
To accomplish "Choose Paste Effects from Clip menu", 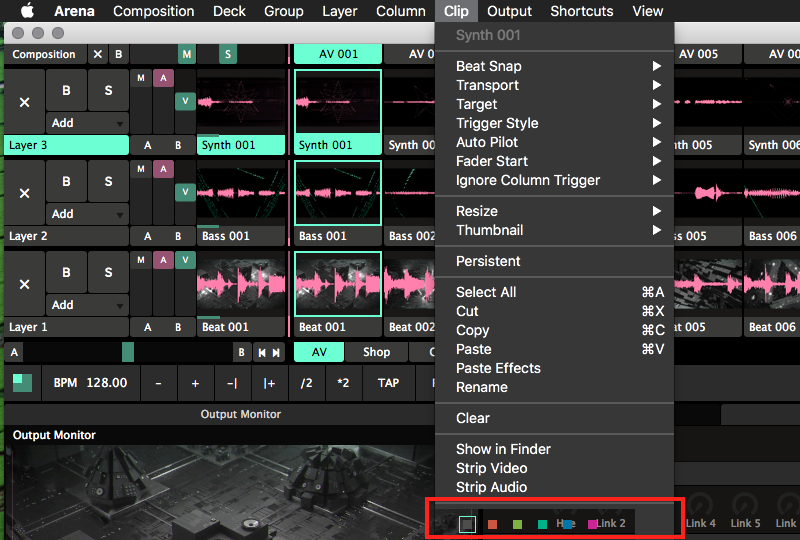I will [x=498, y=368].
